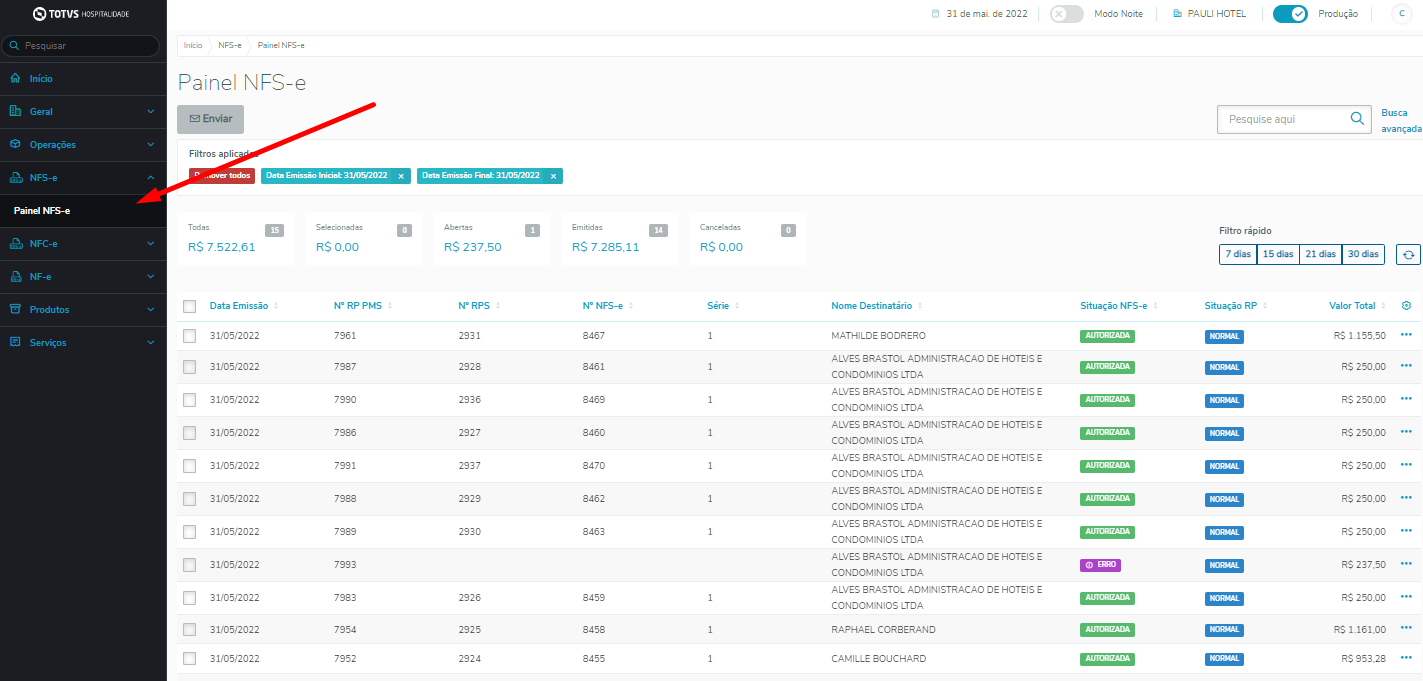Toggle the Produção switch
Viewport: 1423px width, 681px height.
tap(1290, 14)
